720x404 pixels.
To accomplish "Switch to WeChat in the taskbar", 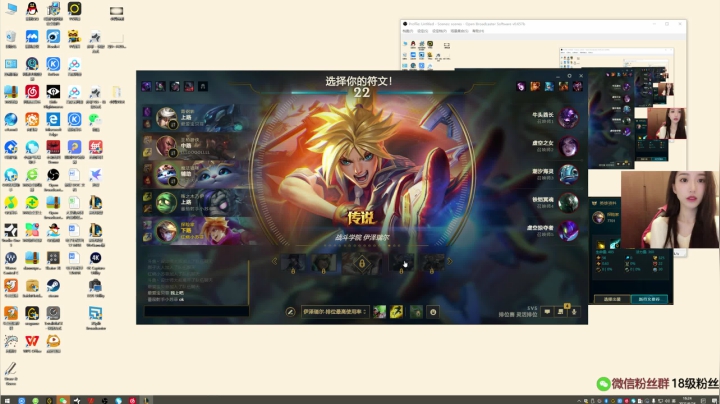I will (x=63, y=400).
